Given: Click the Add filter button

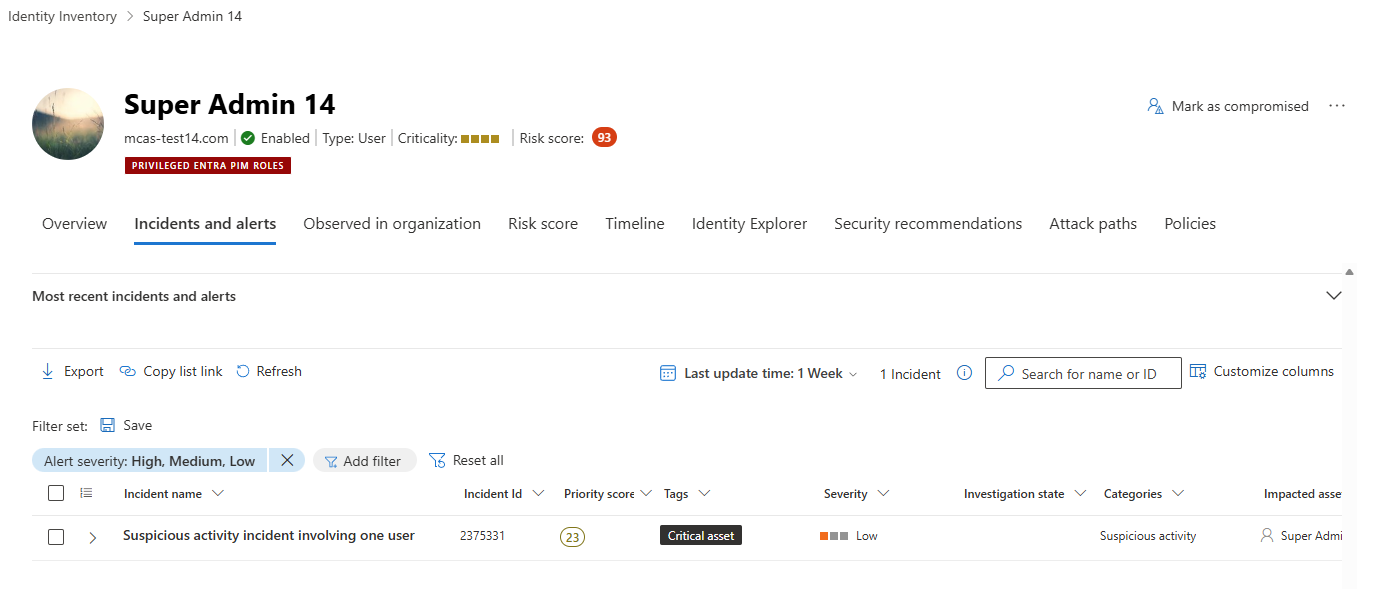Looking at the screenshot, I should (364, 460).
